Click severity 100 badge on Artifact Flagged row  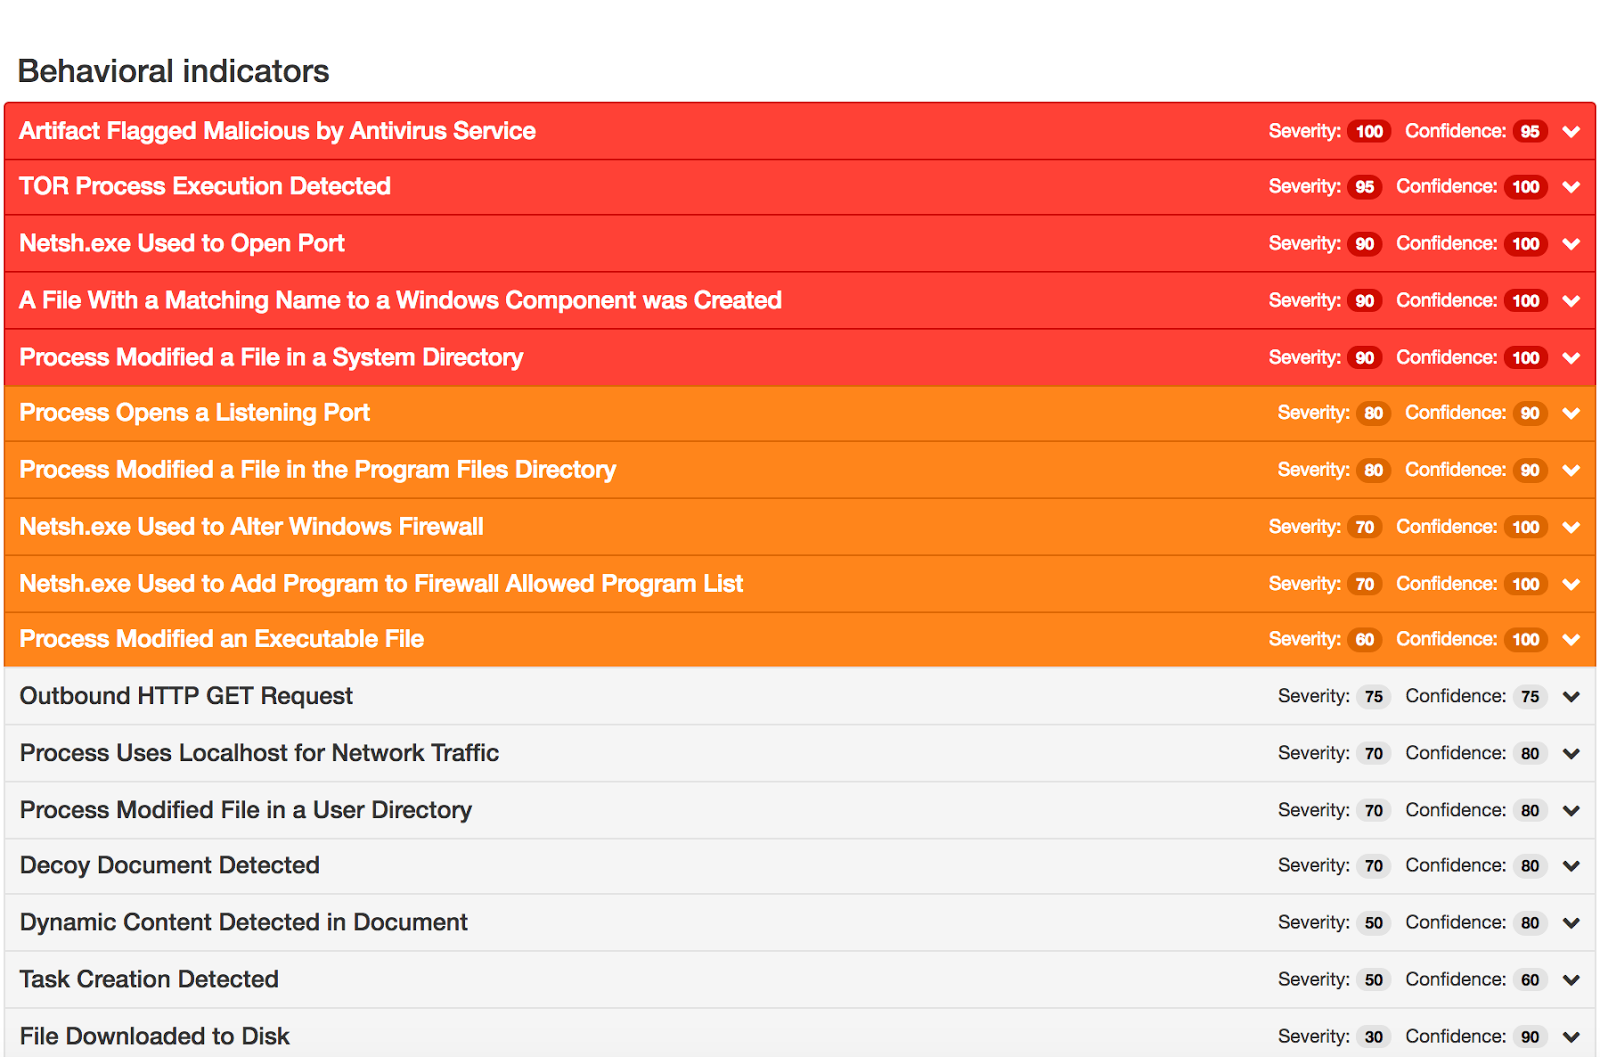pos(1369,131)
